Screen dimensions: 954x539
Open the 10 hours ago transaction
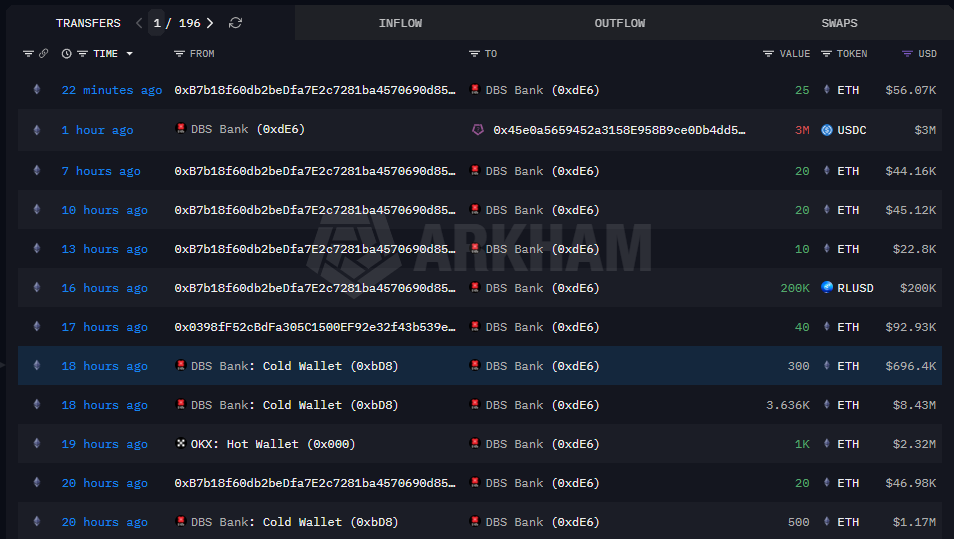[105, 210]
